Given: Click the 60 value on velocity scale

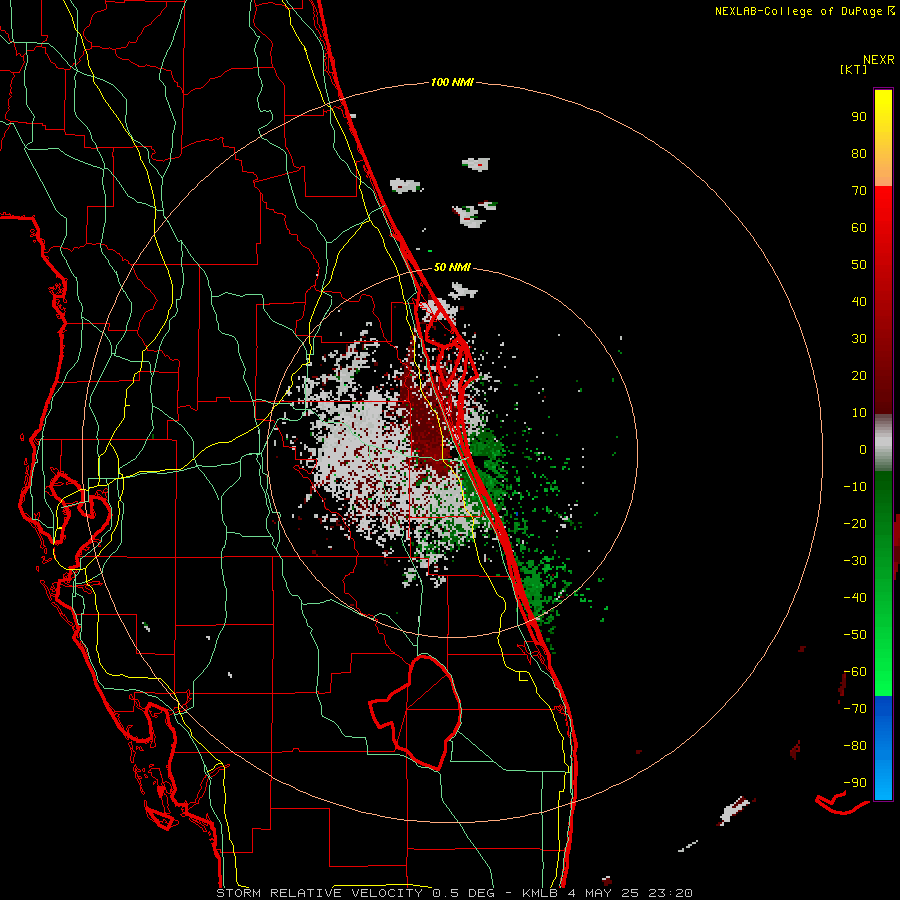Looking at the screenshot, I should click(x=859, y=228).
